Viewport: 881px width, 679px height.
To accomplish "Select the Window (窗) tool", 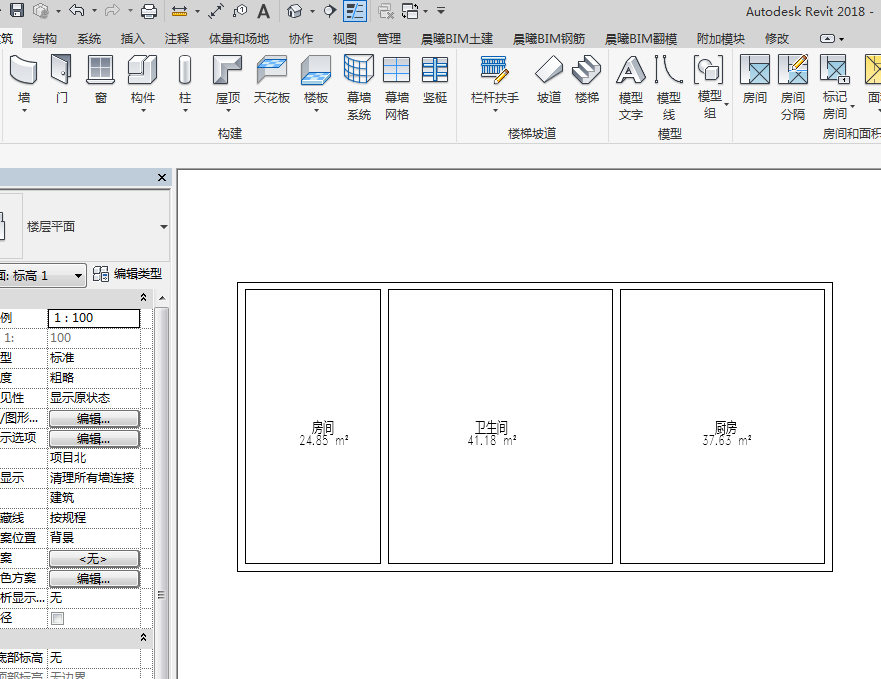I will [101, 79].
